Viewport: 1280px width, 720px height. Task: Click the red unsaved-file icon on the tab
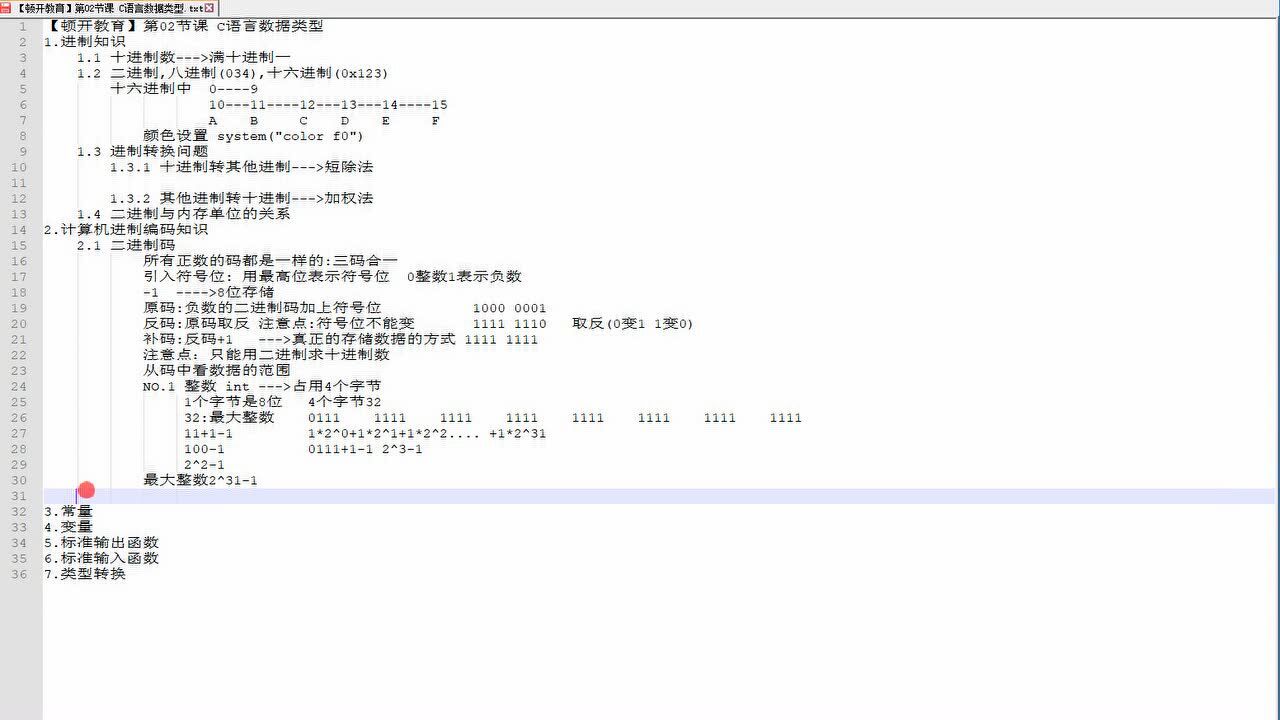(6, 8)
